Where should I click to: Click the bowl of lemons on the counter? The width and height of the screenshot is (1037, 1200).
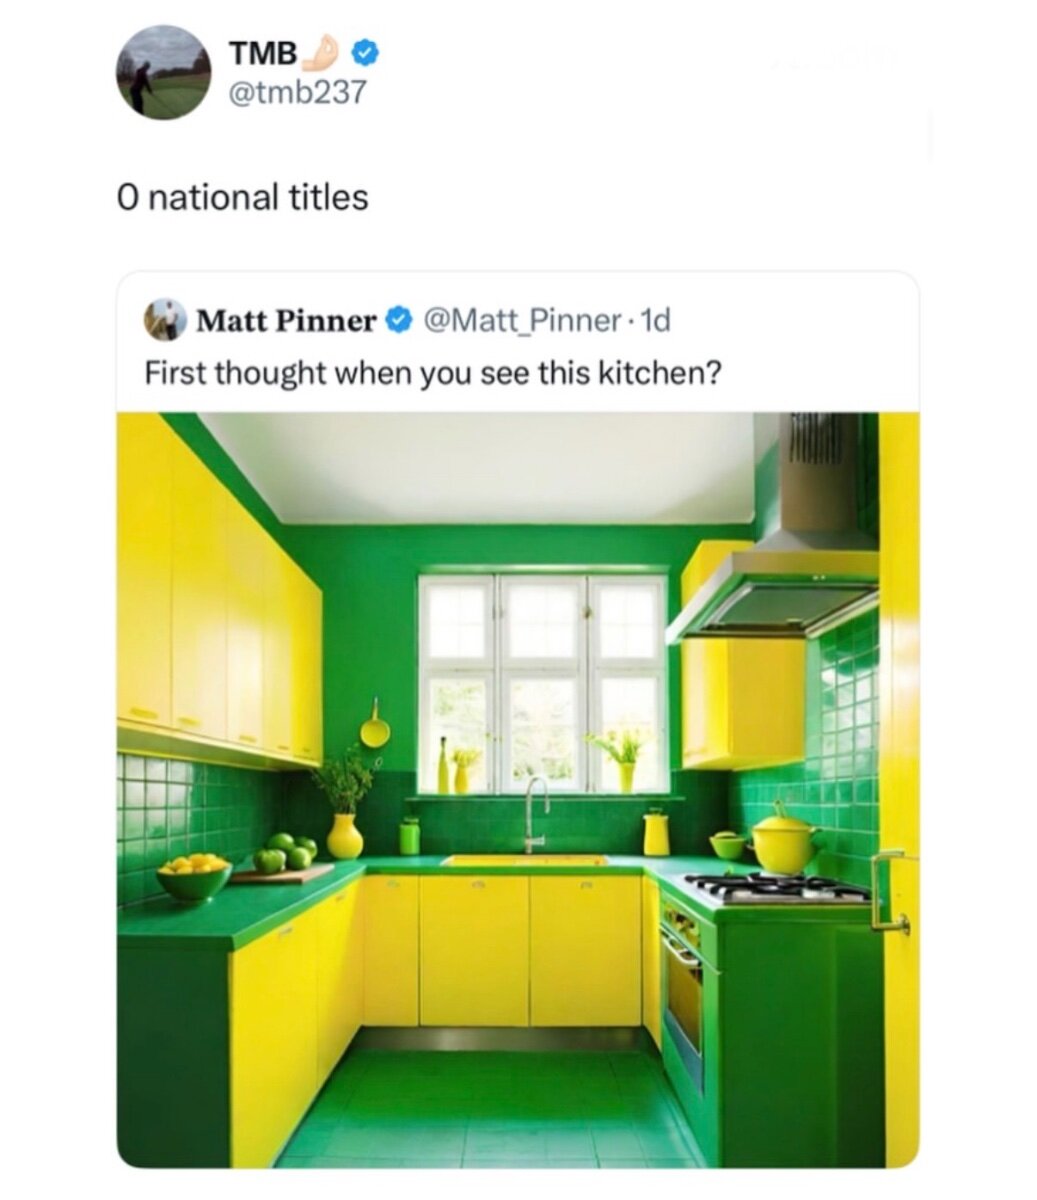(195, 875)
